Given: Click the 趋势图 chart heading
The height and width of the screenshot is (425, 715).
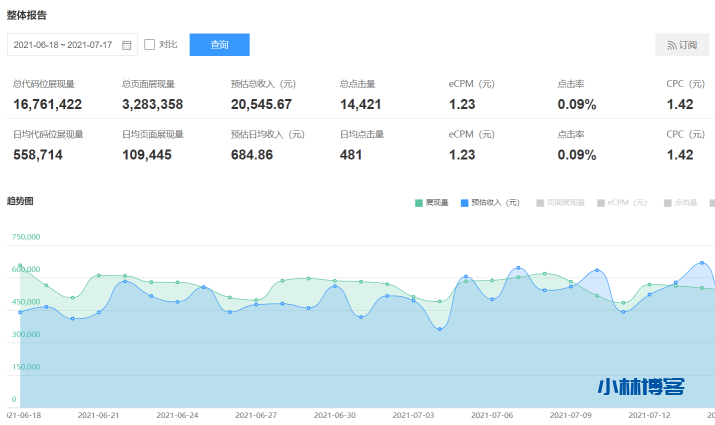Looking at the screenshot, I should [20, 201].
